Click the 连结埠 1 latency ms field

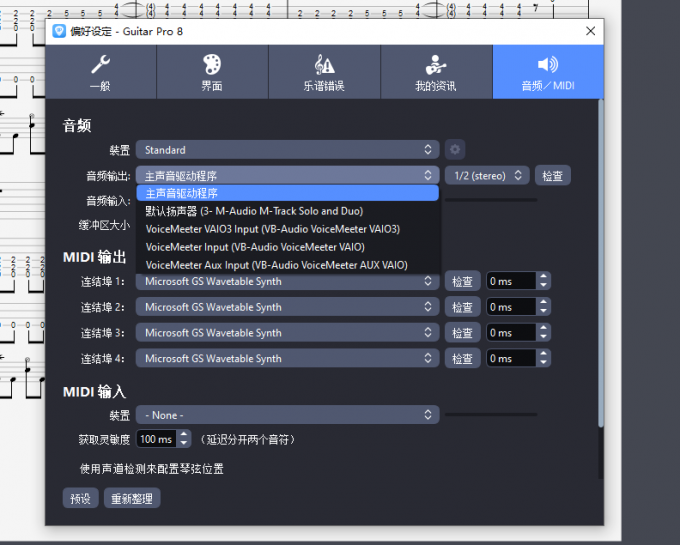(511, 281)
